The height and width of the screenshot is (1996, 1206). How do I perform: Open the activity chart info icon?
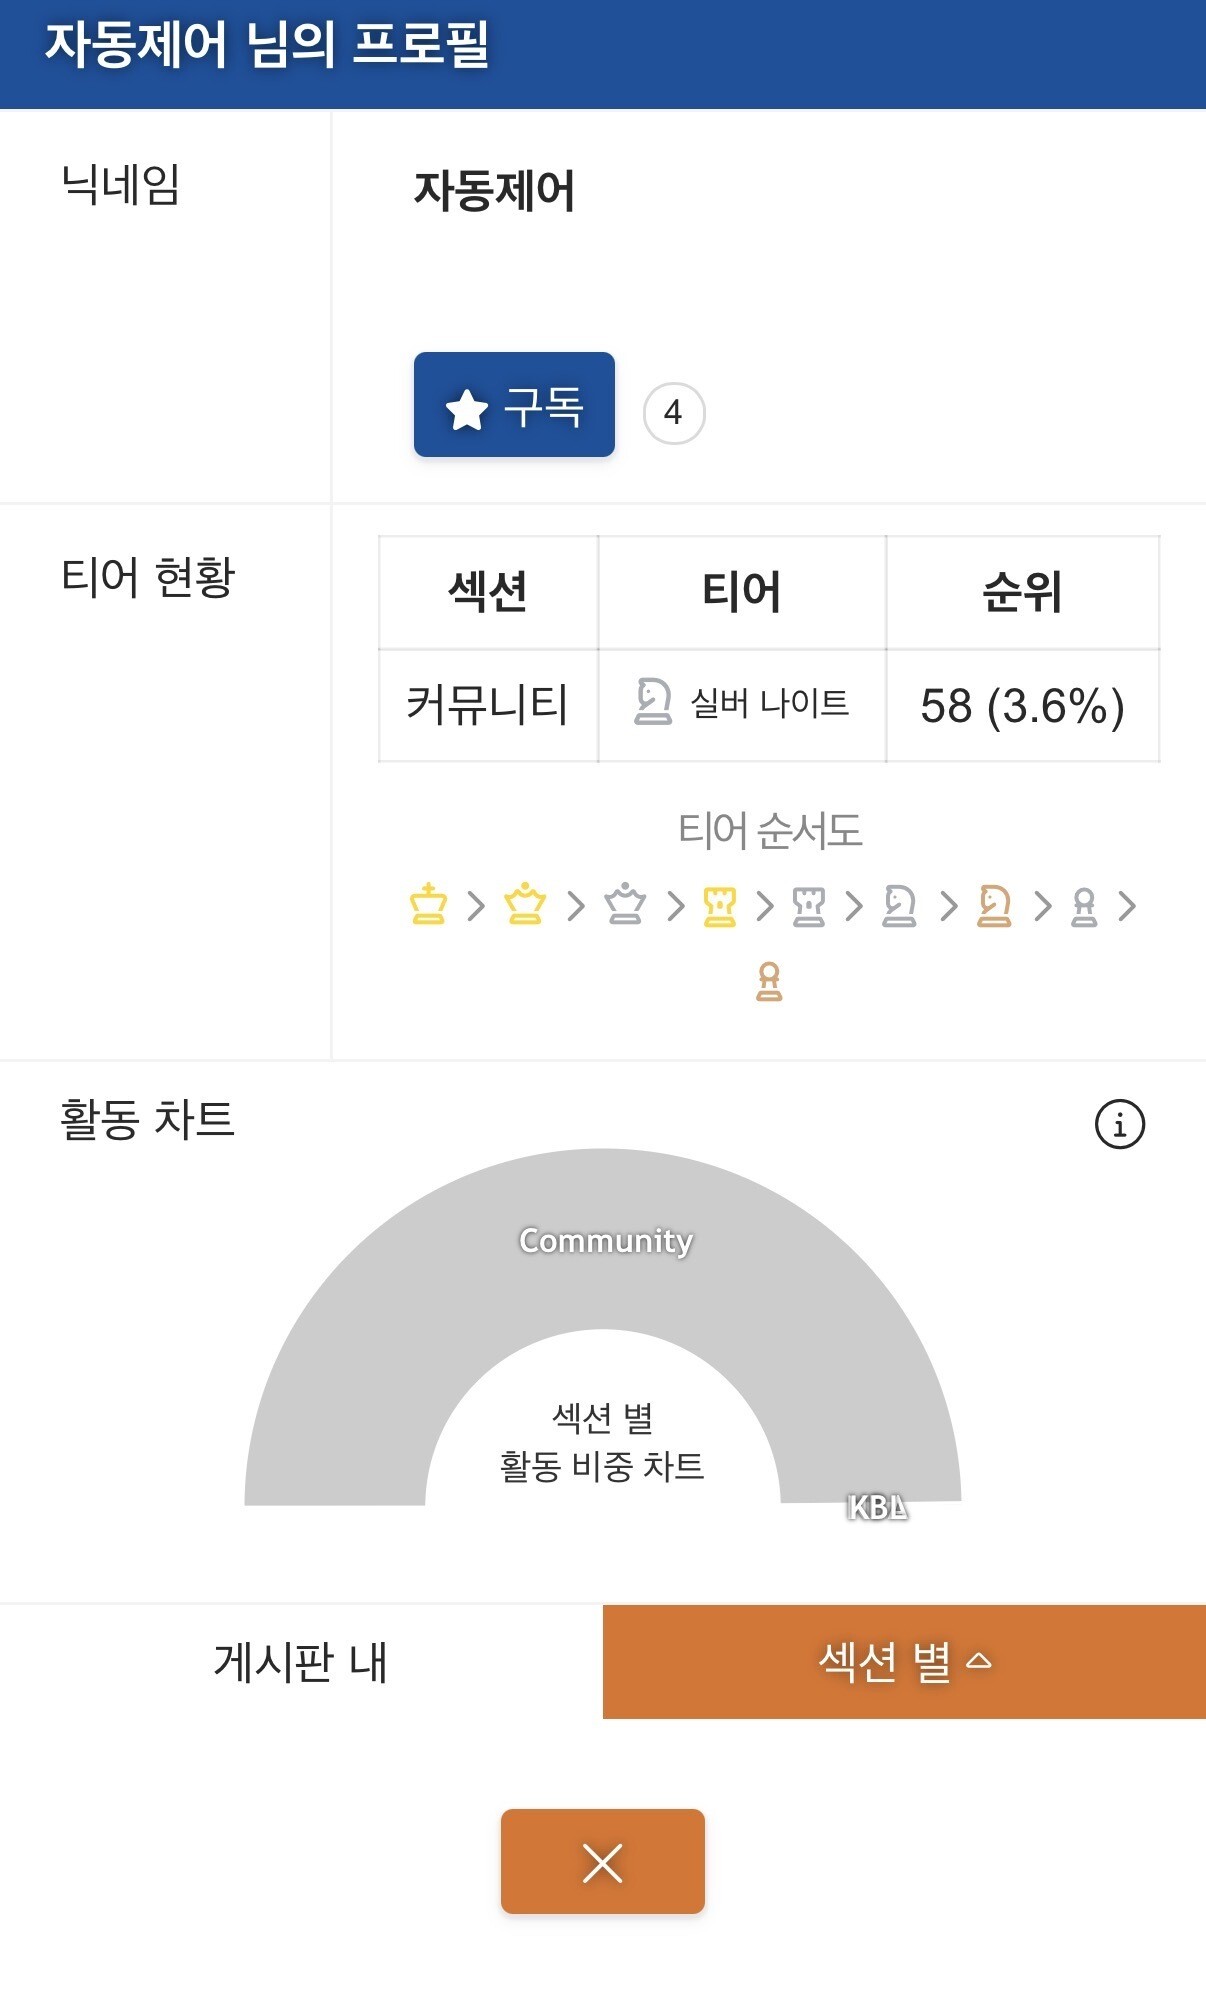pos(1119,1124)
